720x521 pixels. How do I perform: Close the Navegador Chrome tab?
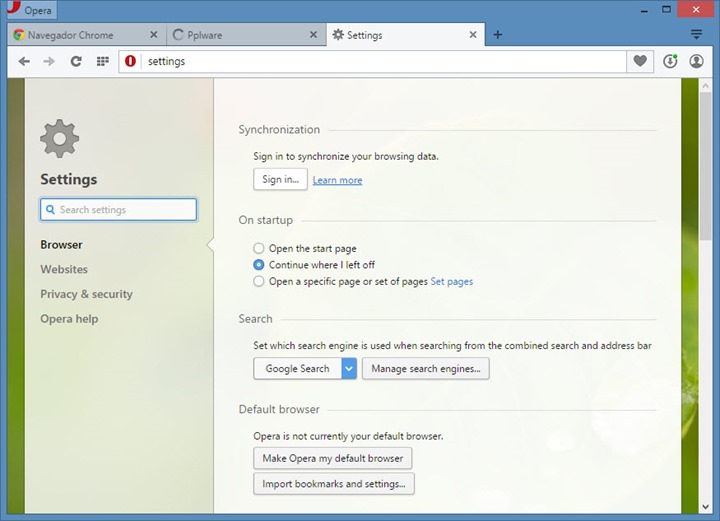[153, 35]
